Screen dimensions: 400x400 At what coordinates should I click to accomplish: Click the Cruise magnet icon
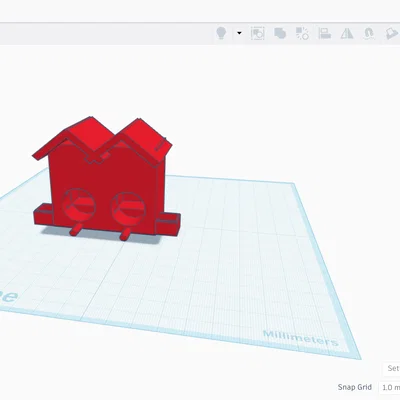369,33
